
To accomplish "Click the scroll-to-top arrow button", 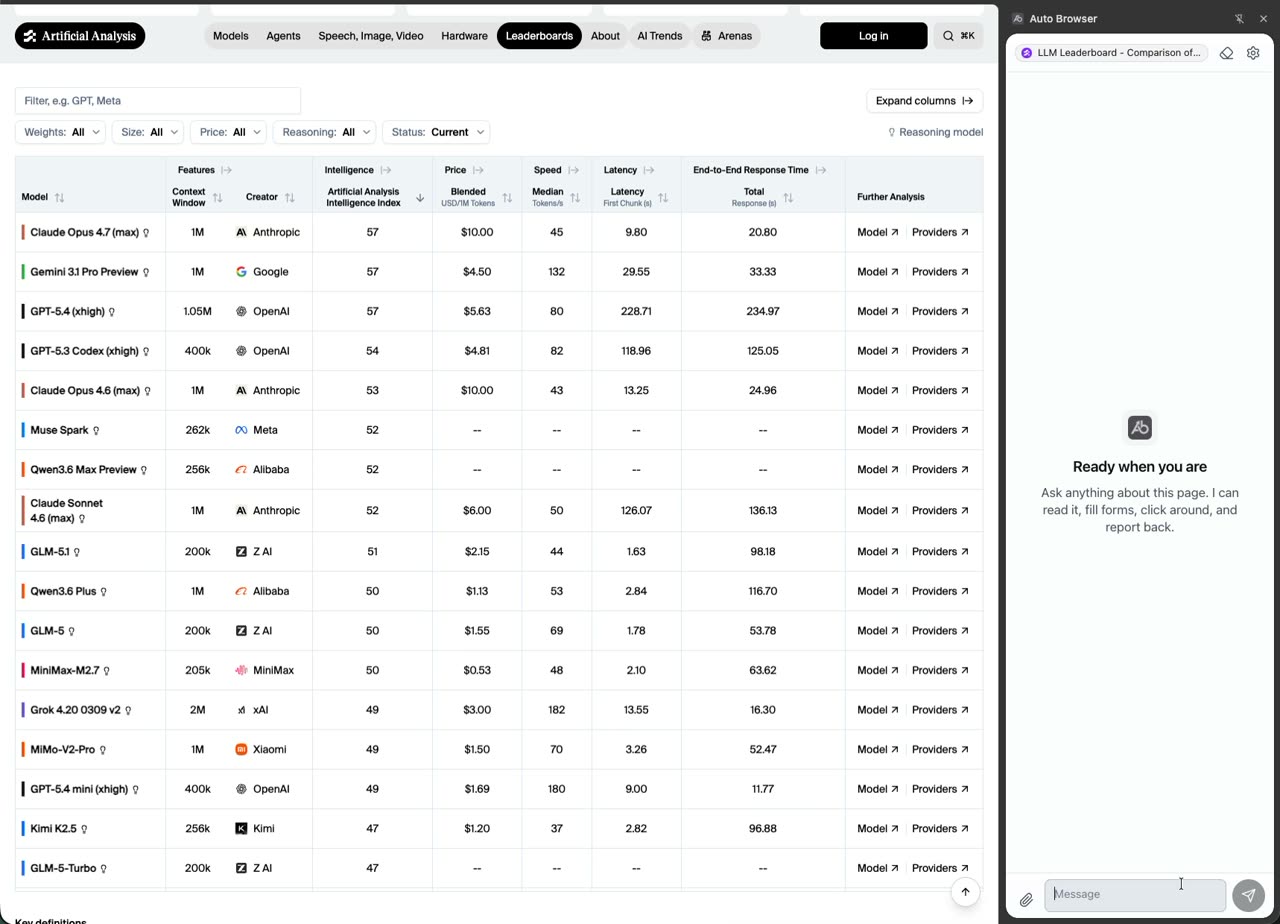I will pos(965,892).
